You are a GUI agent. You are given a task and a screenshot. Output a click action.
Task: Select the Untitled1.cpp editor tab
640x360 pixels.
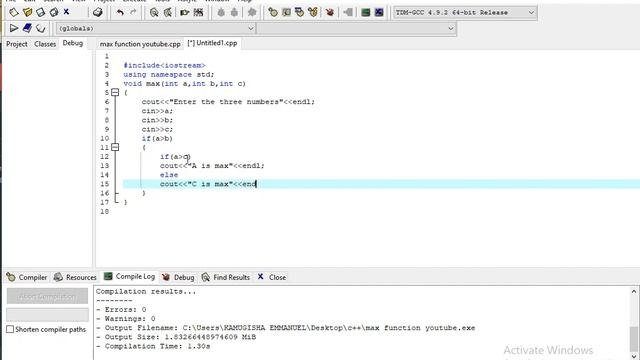pos(212,43)
